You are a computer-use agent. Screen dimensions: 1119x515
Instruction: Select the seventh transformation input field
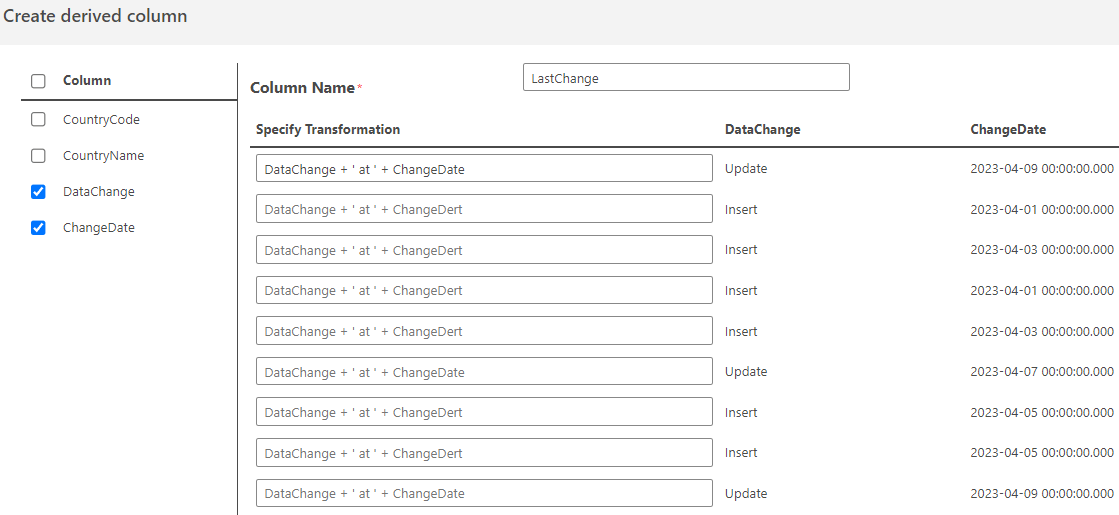click(x=484, y=412)
